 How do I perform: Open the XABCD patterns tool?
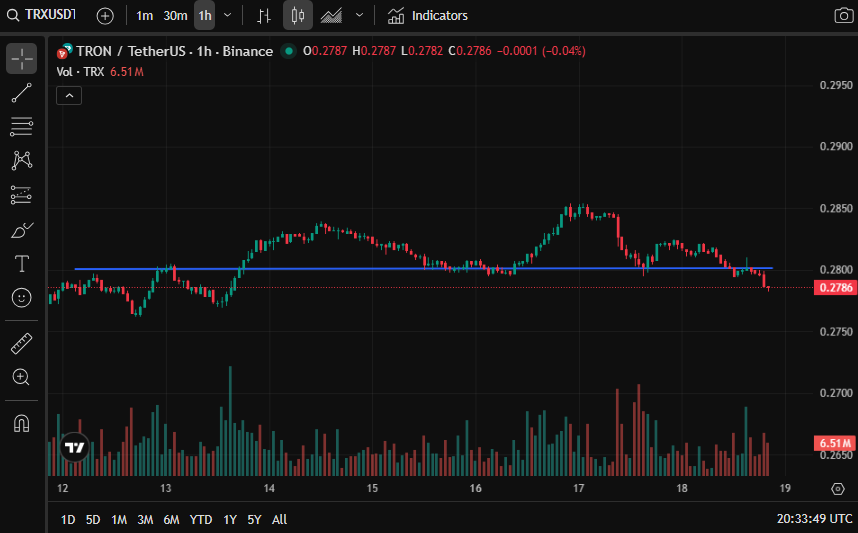click(x=21, y=160)
